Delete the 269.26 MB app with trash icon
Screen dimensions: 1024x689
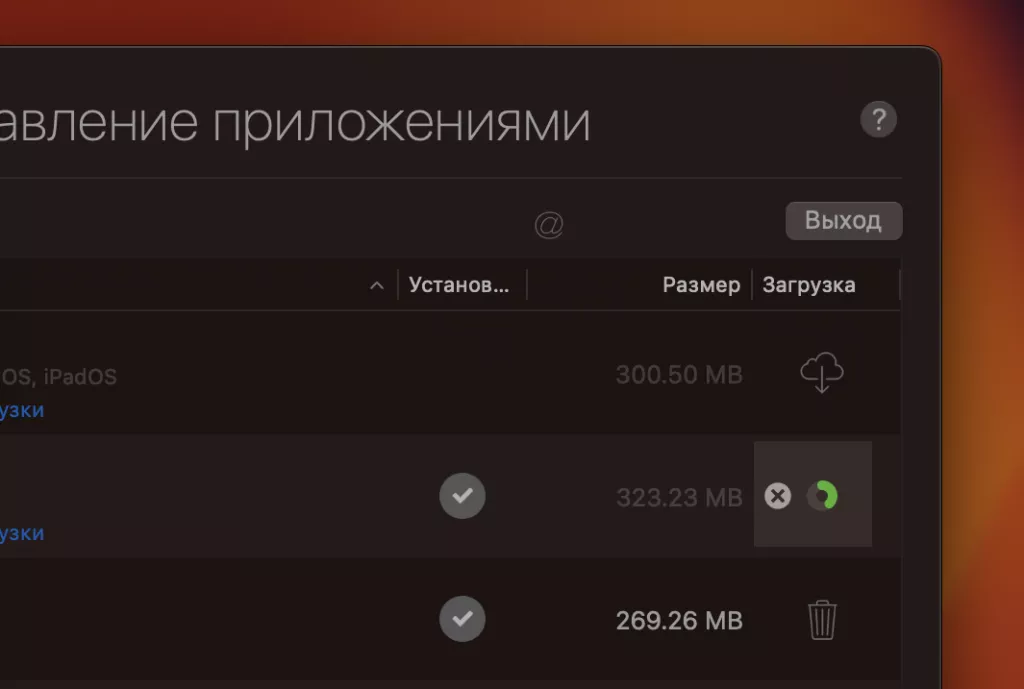822,620
